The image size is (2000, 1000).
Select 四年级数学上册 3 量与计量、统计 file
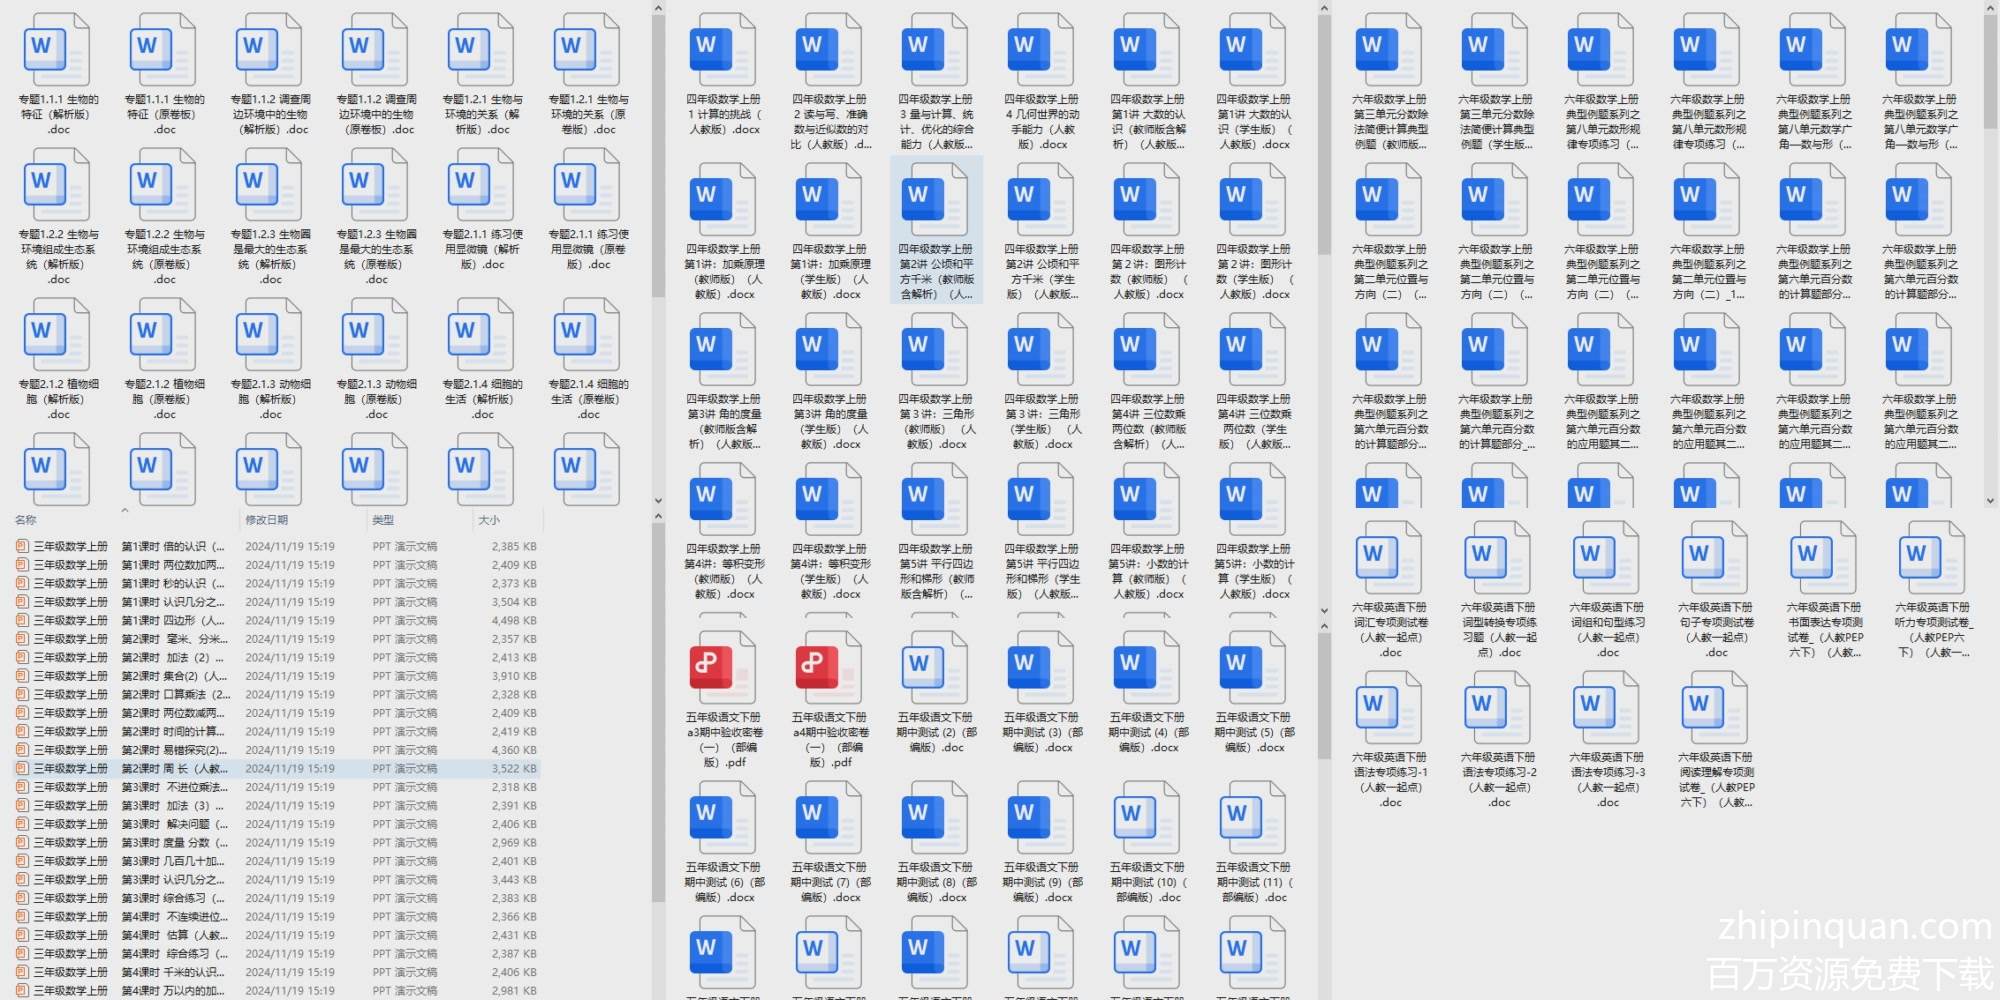tap(936, 82)
